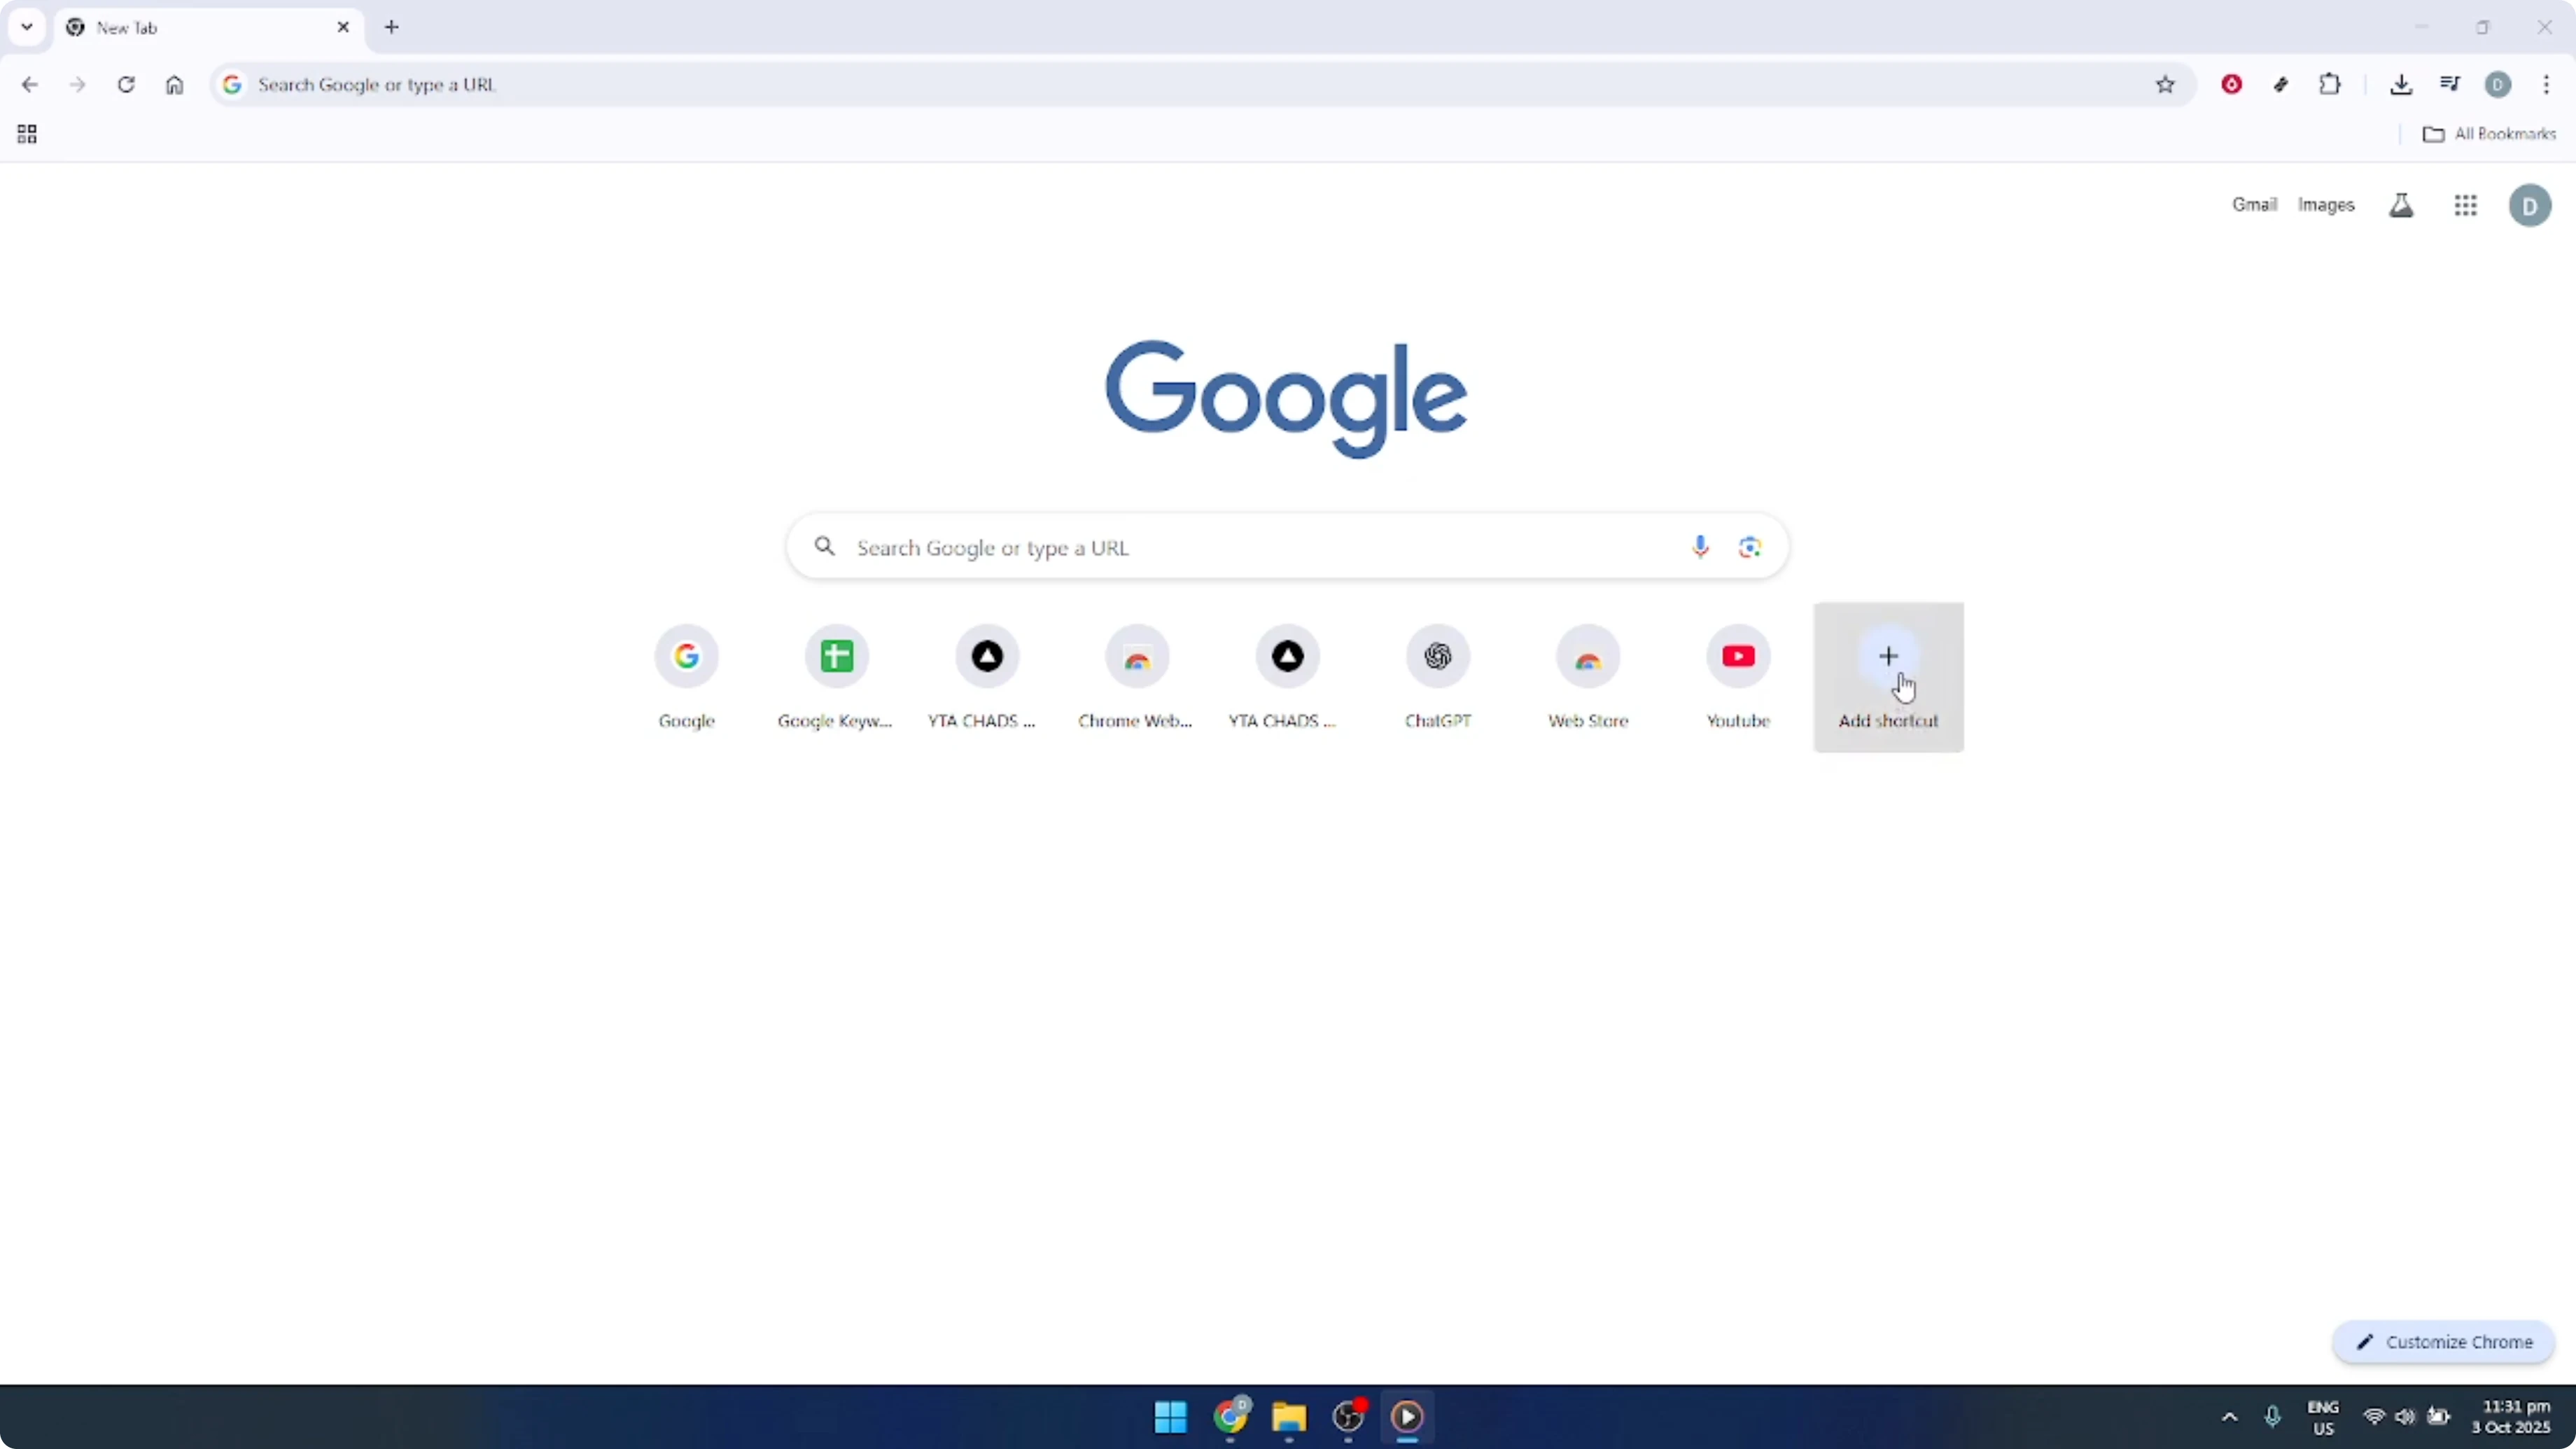2576x1449 pixels.
Task: Restore down the Chrome window
Action: tap(2482, 27)
